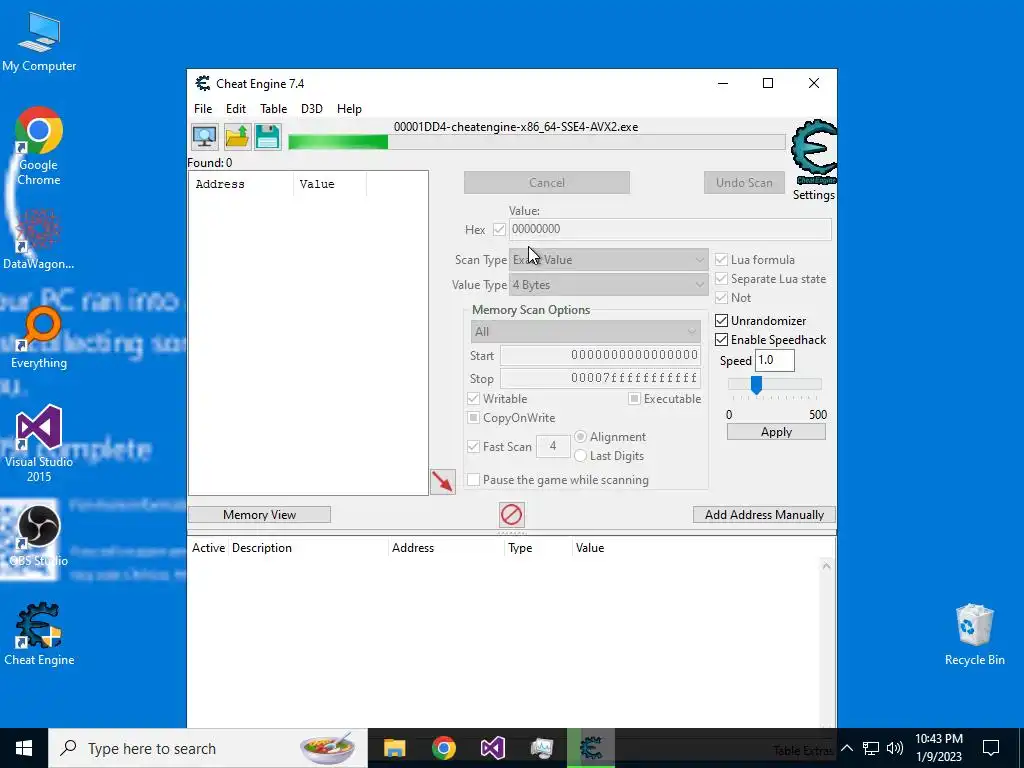Click the Stop address field
This screenshot has height=768, width=1024.
point(601,379)
